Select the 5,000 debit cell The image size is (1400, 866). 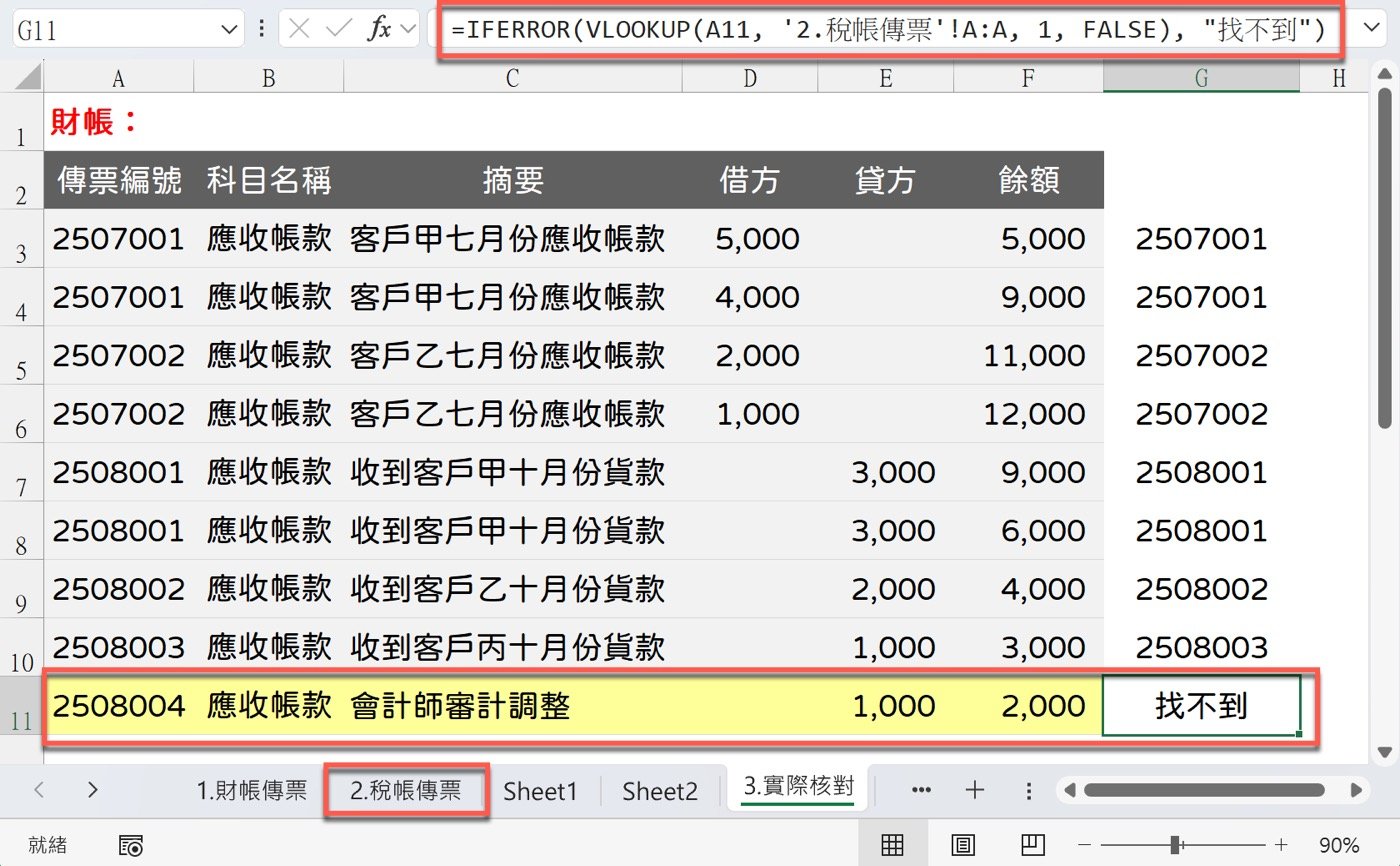pyautogui.click(x=750, y=239)
